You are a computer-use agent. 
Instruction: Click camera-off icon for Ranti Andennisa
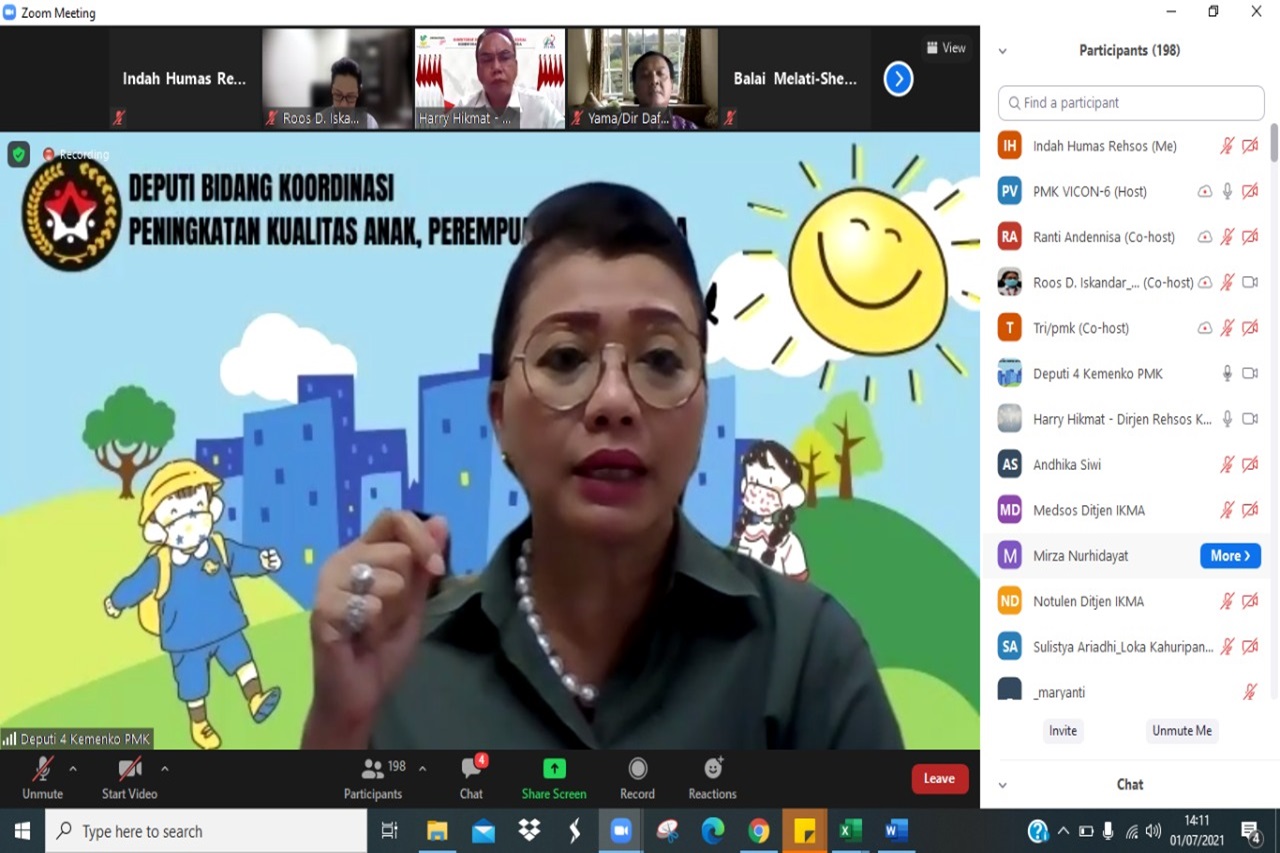coord(1250,237)
